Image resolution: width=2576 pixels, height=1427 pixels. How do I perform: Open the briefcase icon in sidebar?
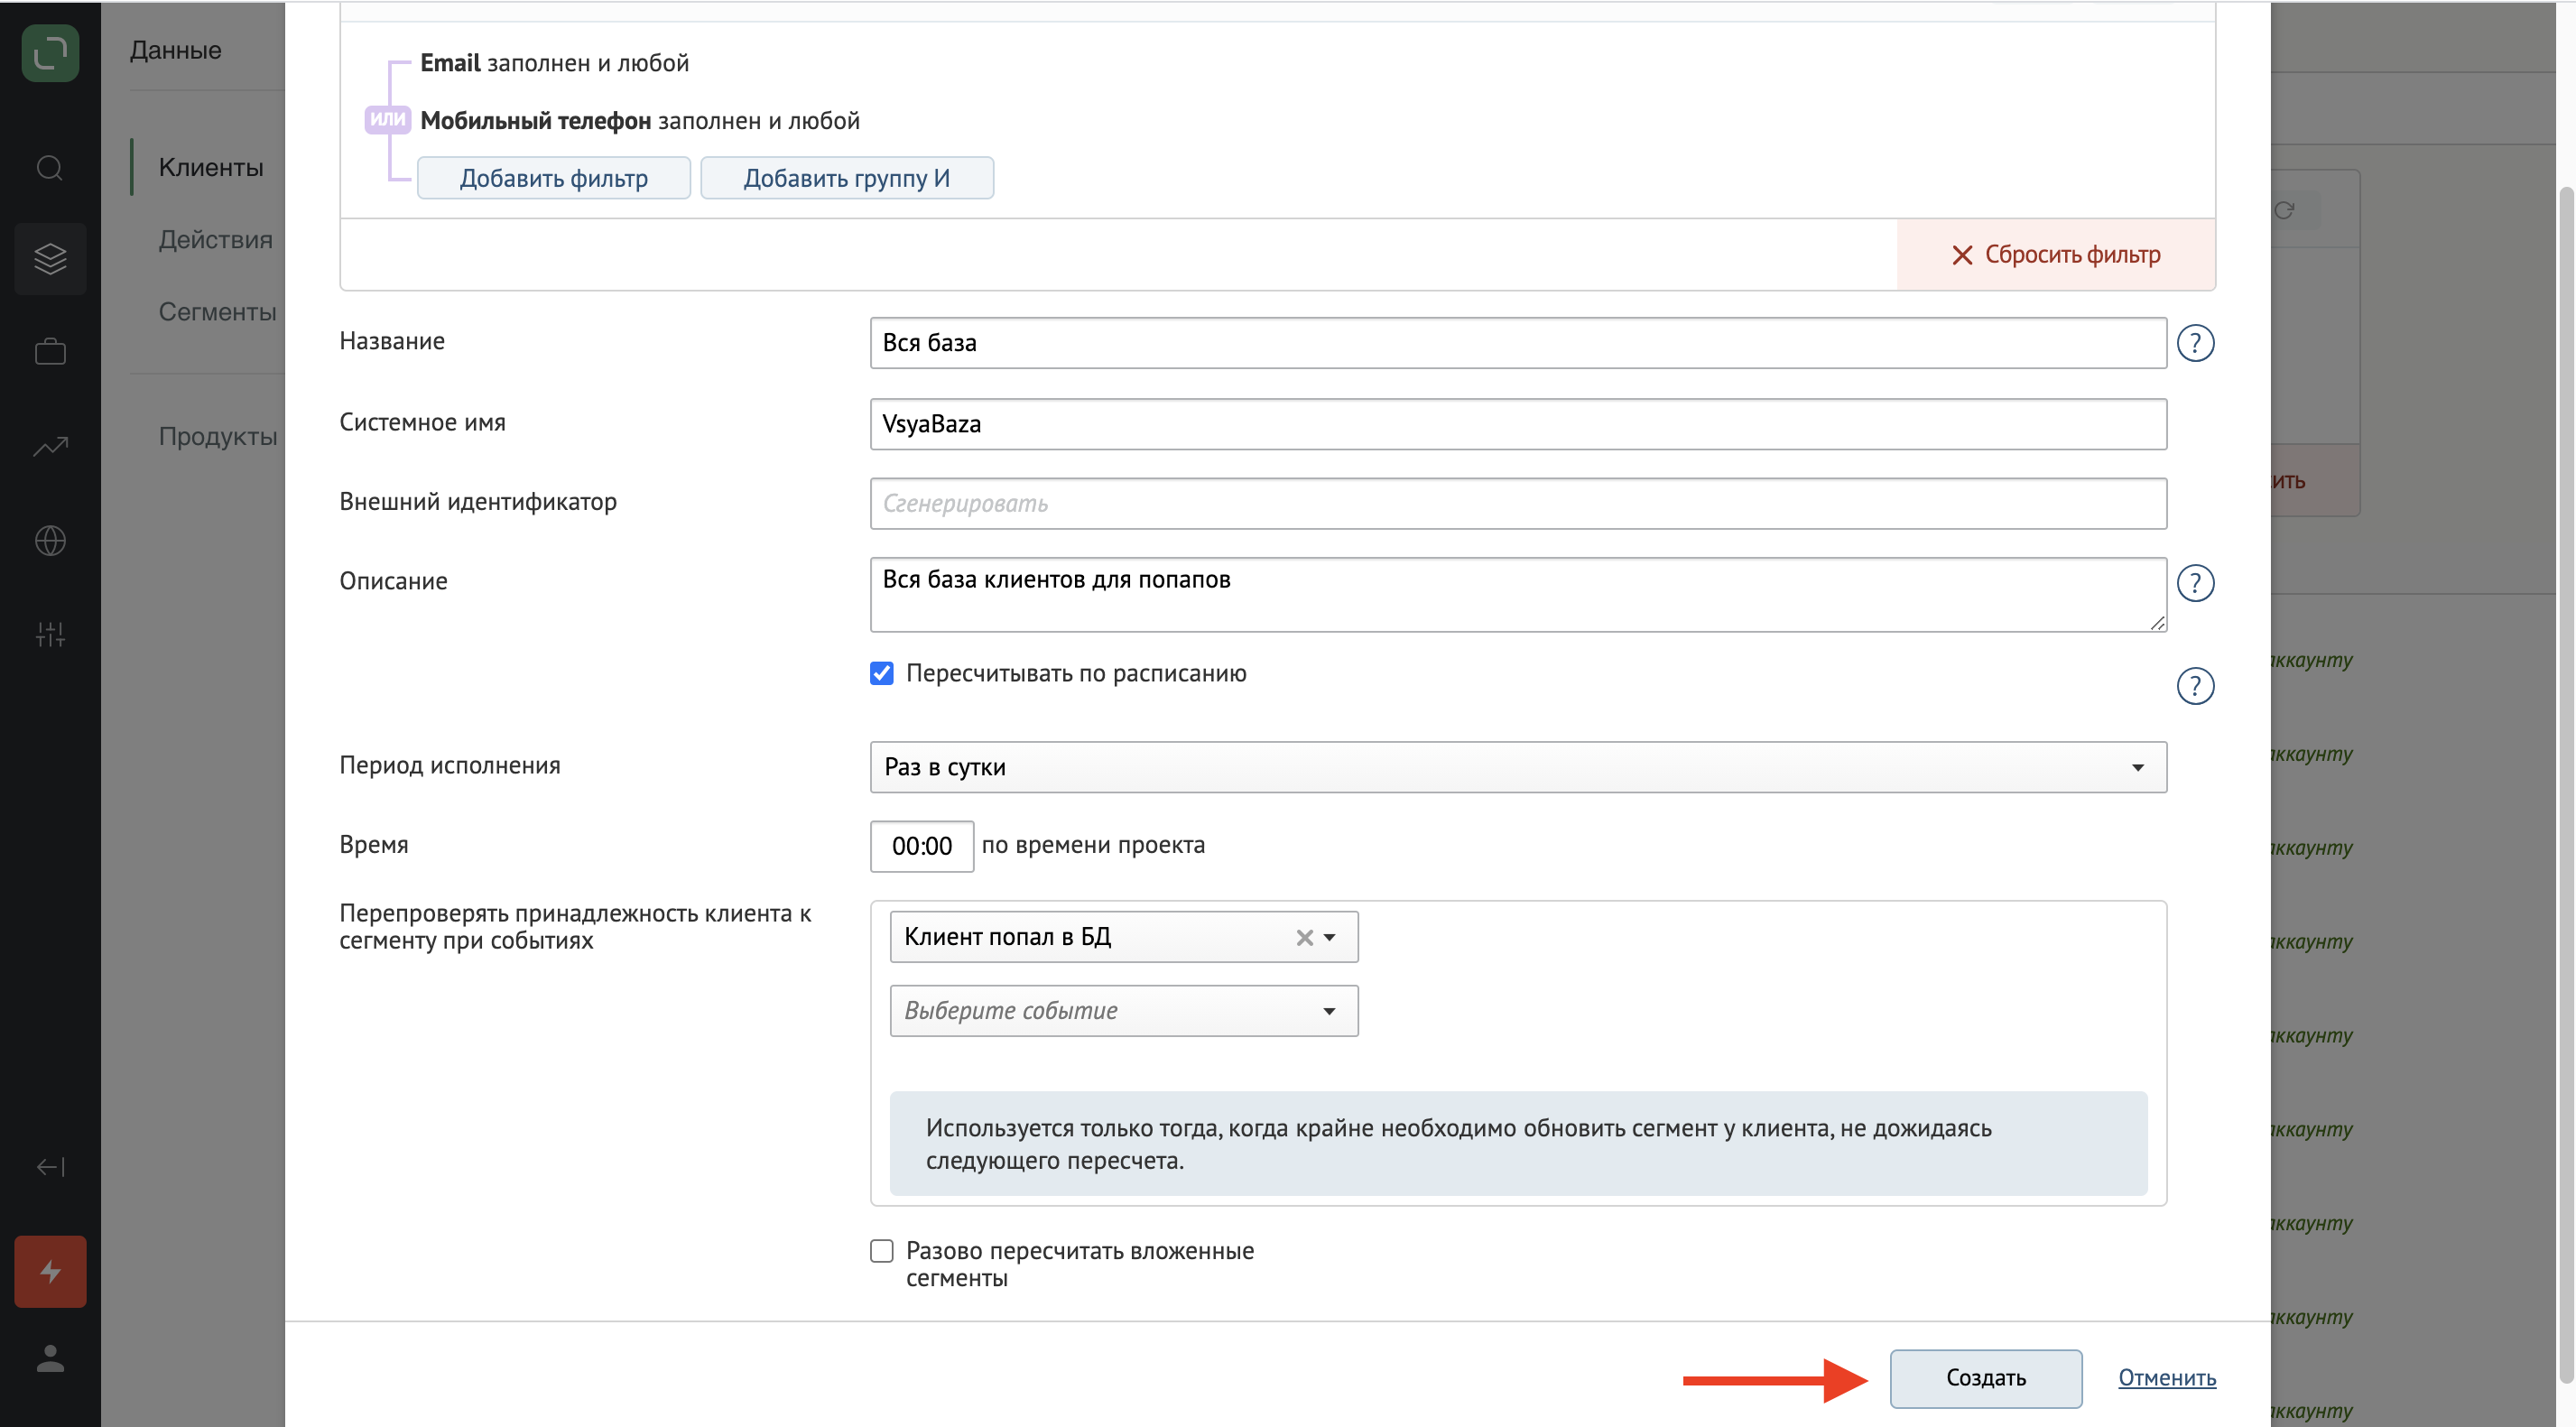[x=50, y=351]
